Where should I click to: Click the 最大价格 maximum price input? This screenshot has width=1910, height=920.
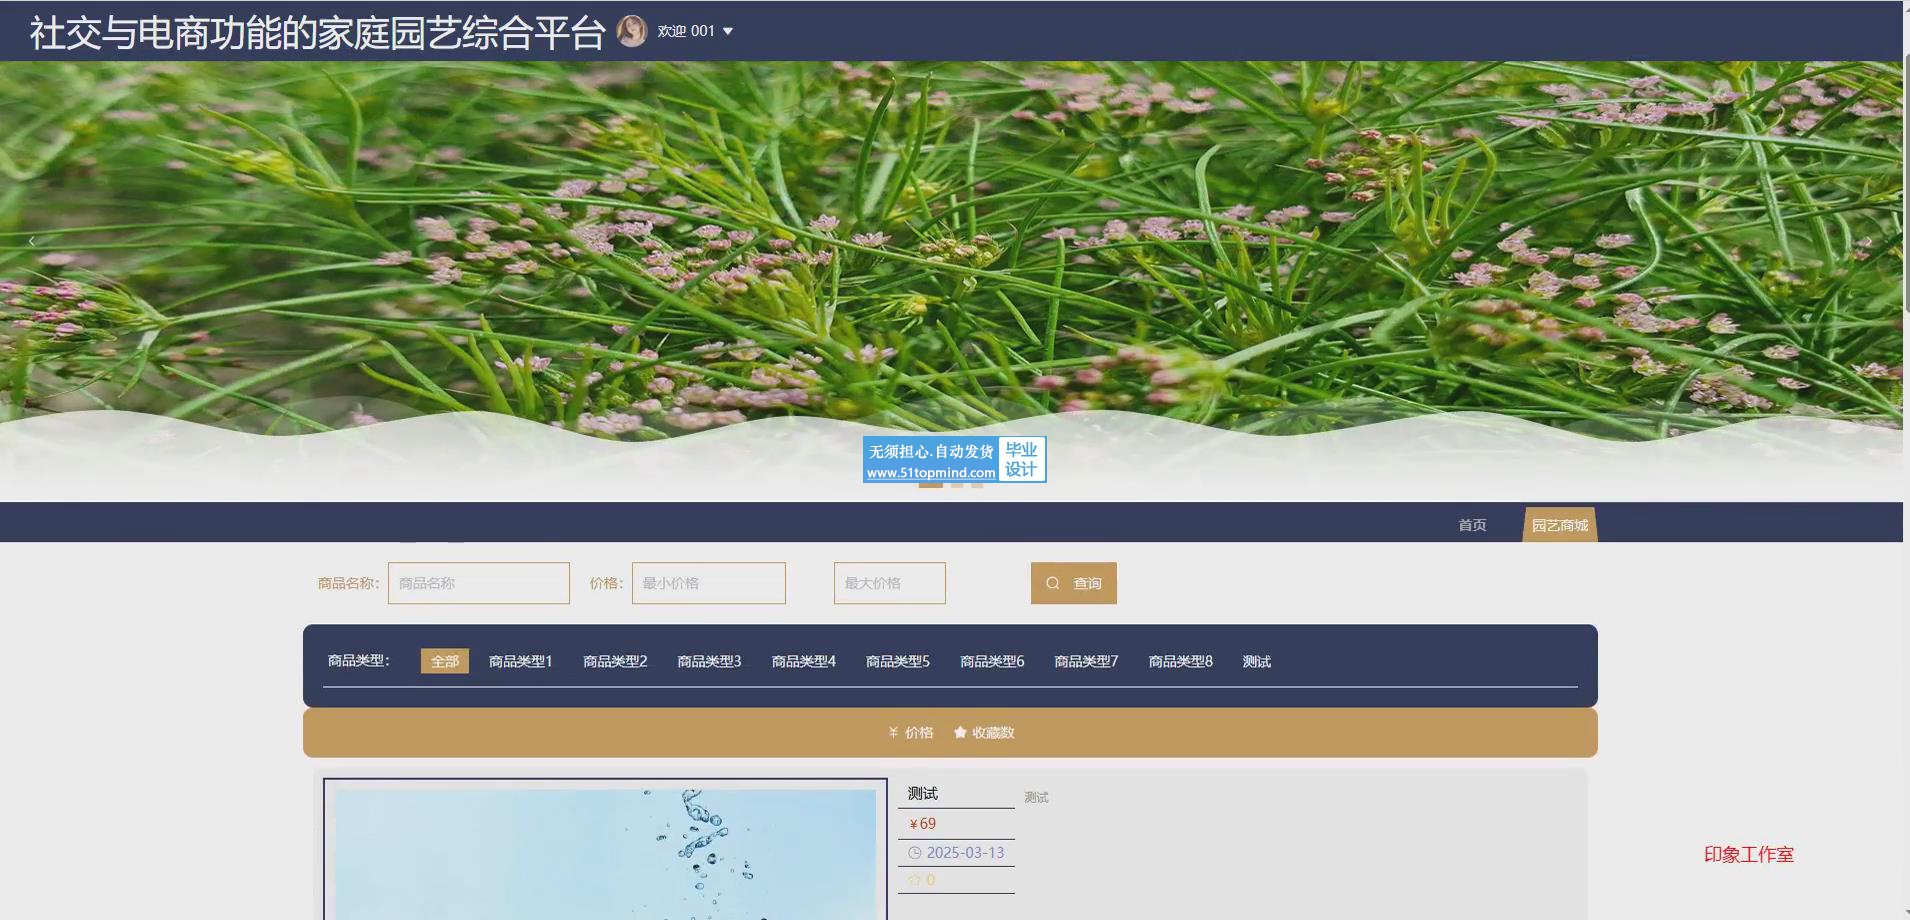tap(889, 583)
